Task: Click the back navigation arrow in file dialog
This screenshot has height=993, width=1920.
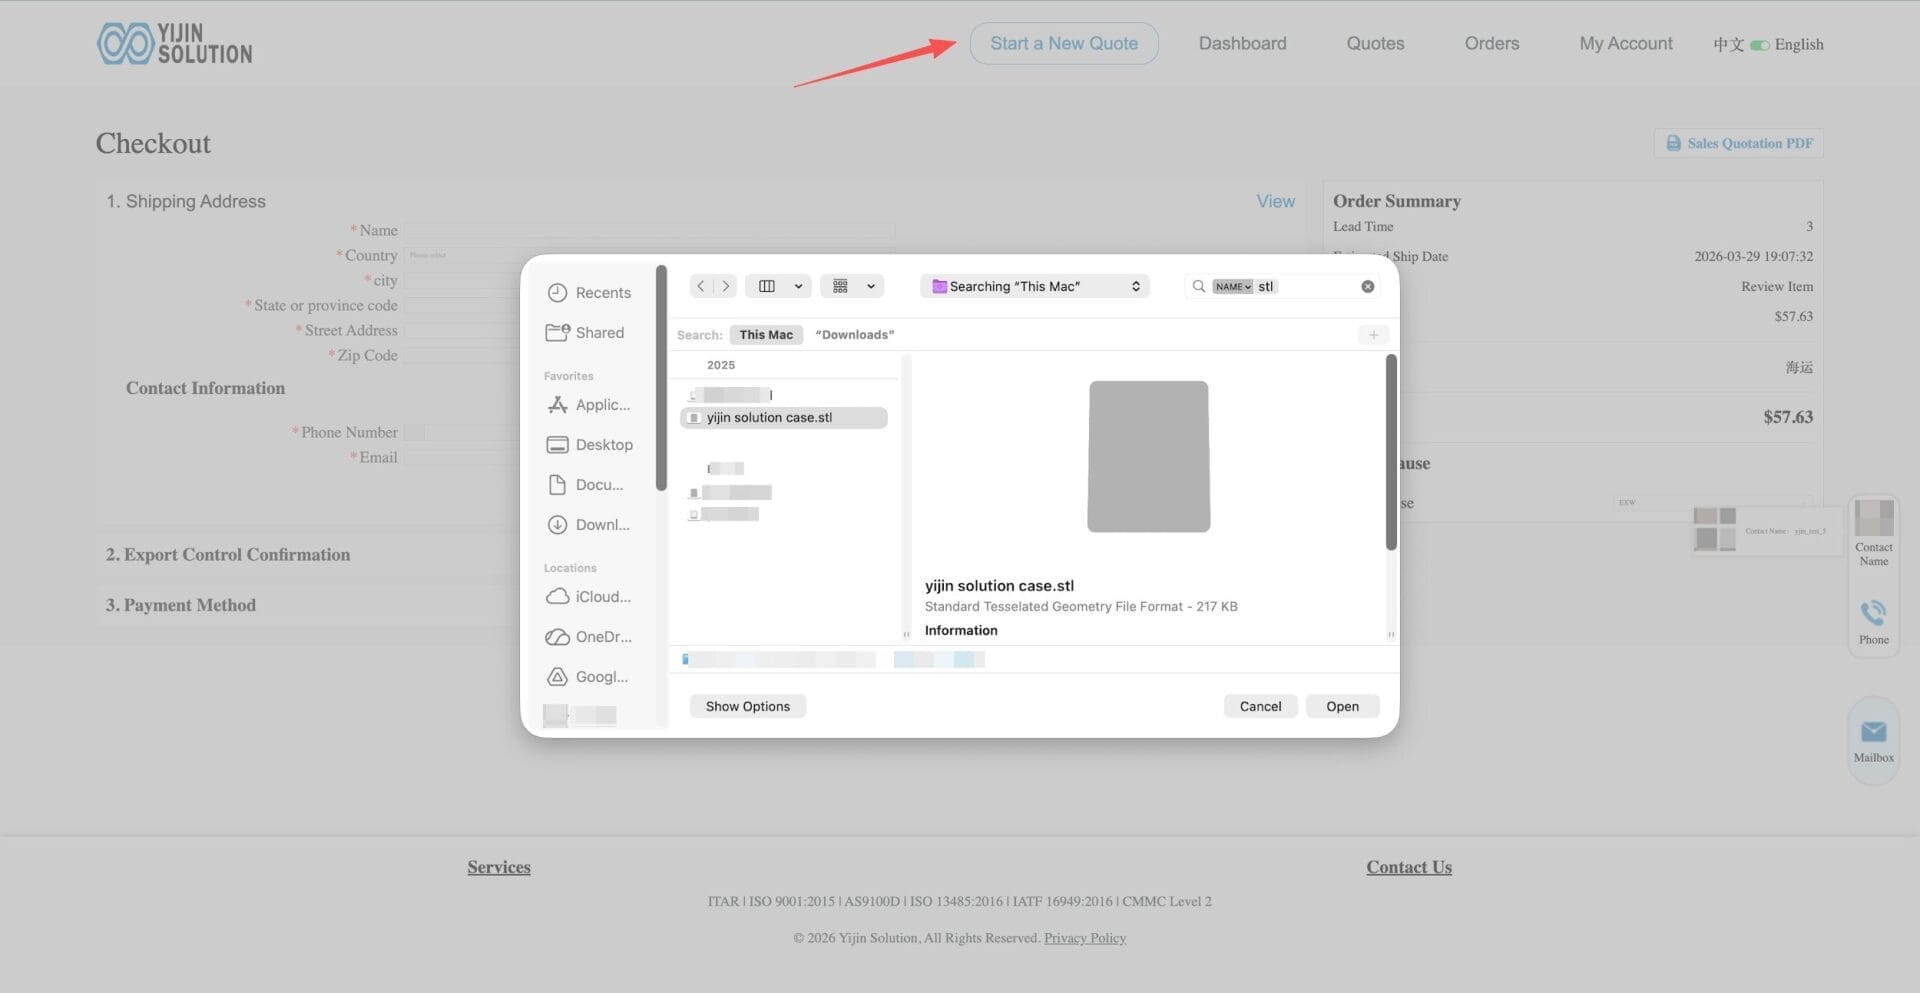Action: click(701, 286)
